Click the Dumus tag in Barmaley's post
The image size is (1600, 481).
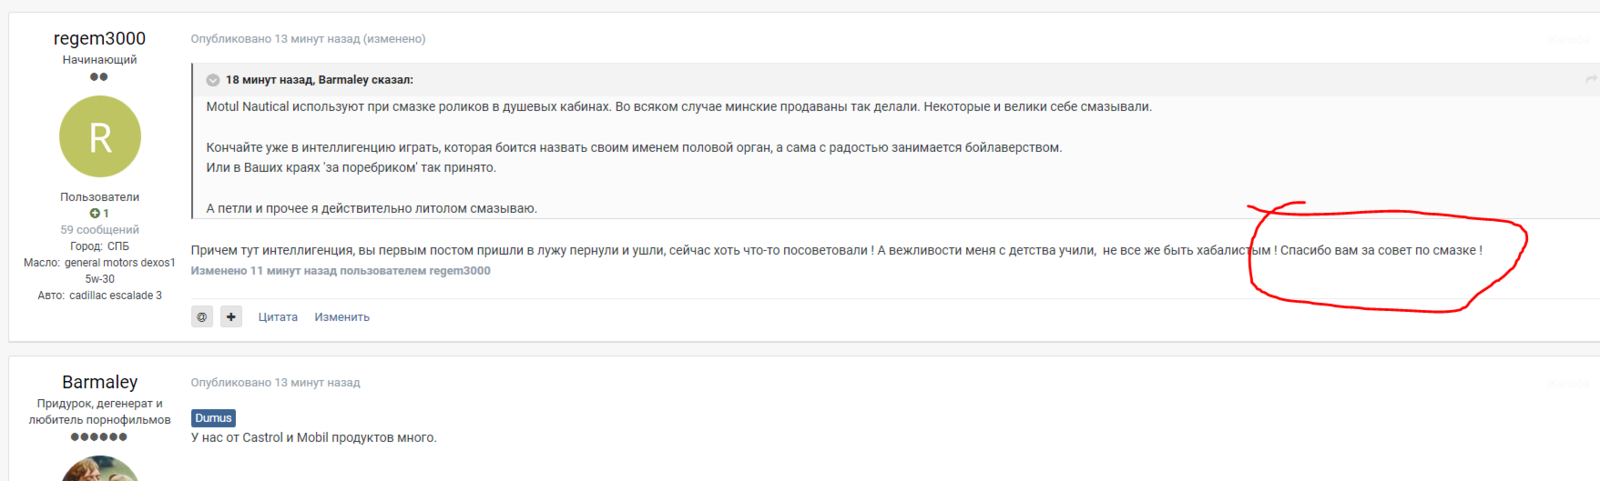[213, 418]
